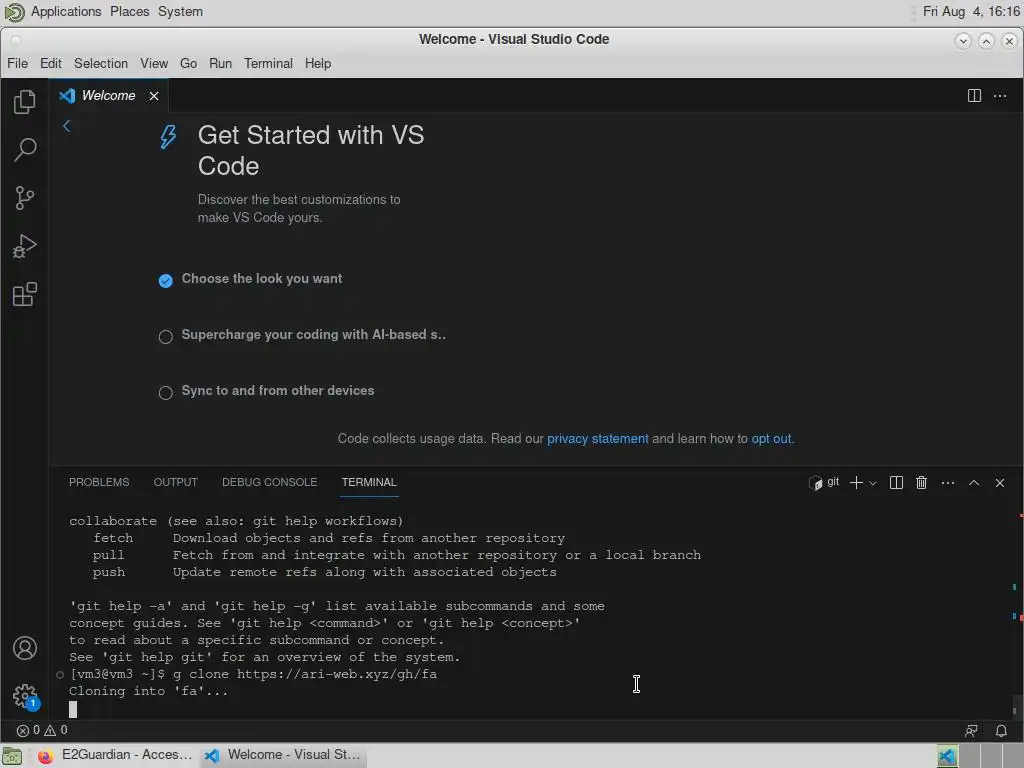
Task: Click the 'push' git command line in terminal
Action: click(325, 572)
